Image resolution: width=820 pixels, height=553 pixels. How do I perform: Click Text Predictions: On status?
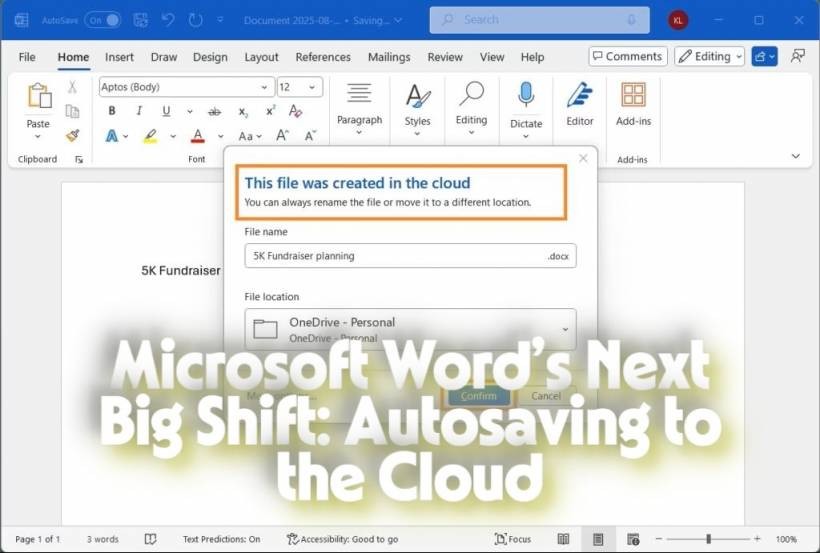click(221, 539)
